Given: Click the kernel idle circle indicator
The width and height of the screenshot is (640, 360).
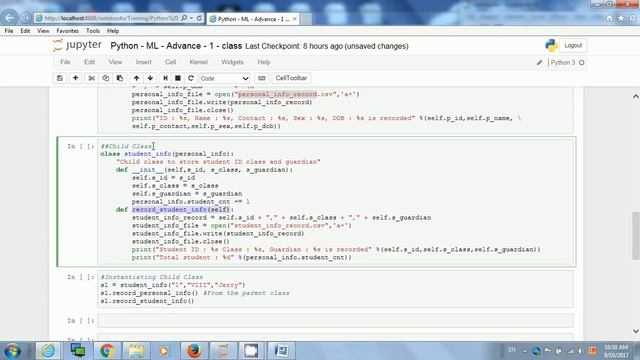Looking at the screenshot, I should tap(582, 62).
